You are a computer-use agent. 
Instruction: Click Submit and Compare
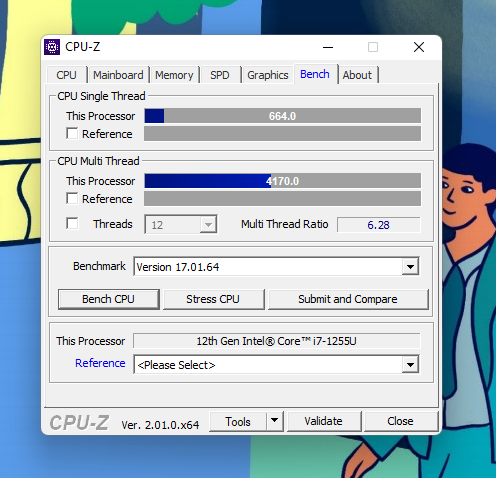click(348, 299)
